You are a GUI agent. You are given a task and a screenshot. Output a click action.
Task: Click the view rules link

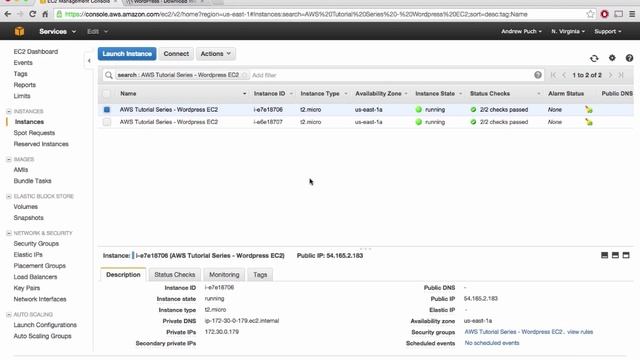[580, 332]
